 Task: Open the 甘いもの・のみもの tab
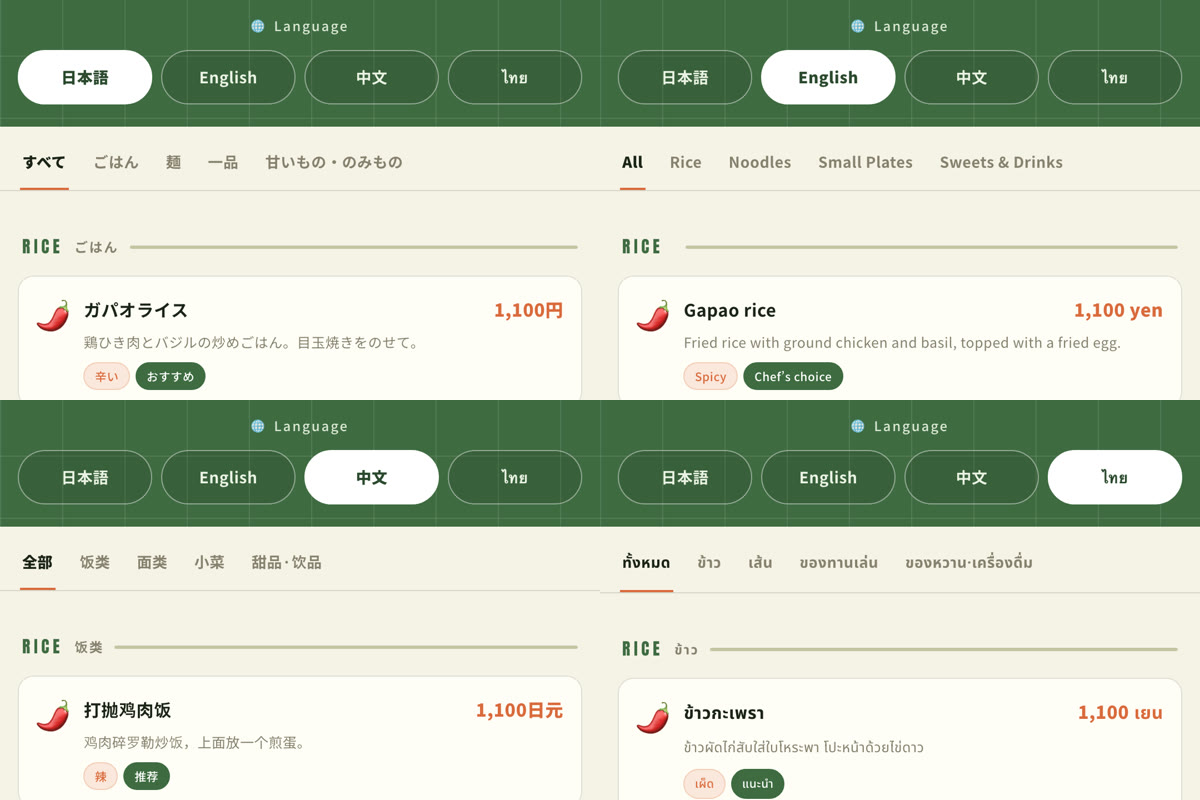click(334, 162)
